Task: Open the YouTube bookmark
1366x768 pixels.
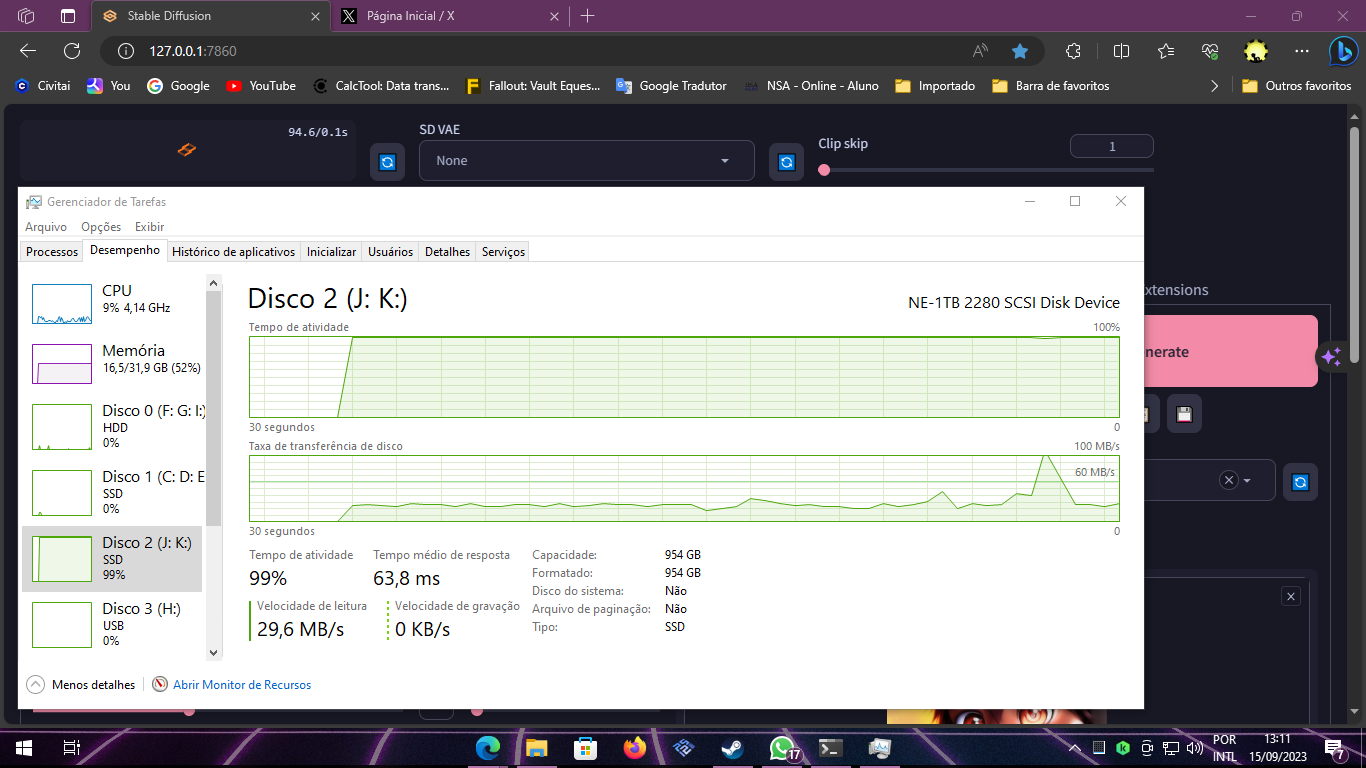Action: 261,86
